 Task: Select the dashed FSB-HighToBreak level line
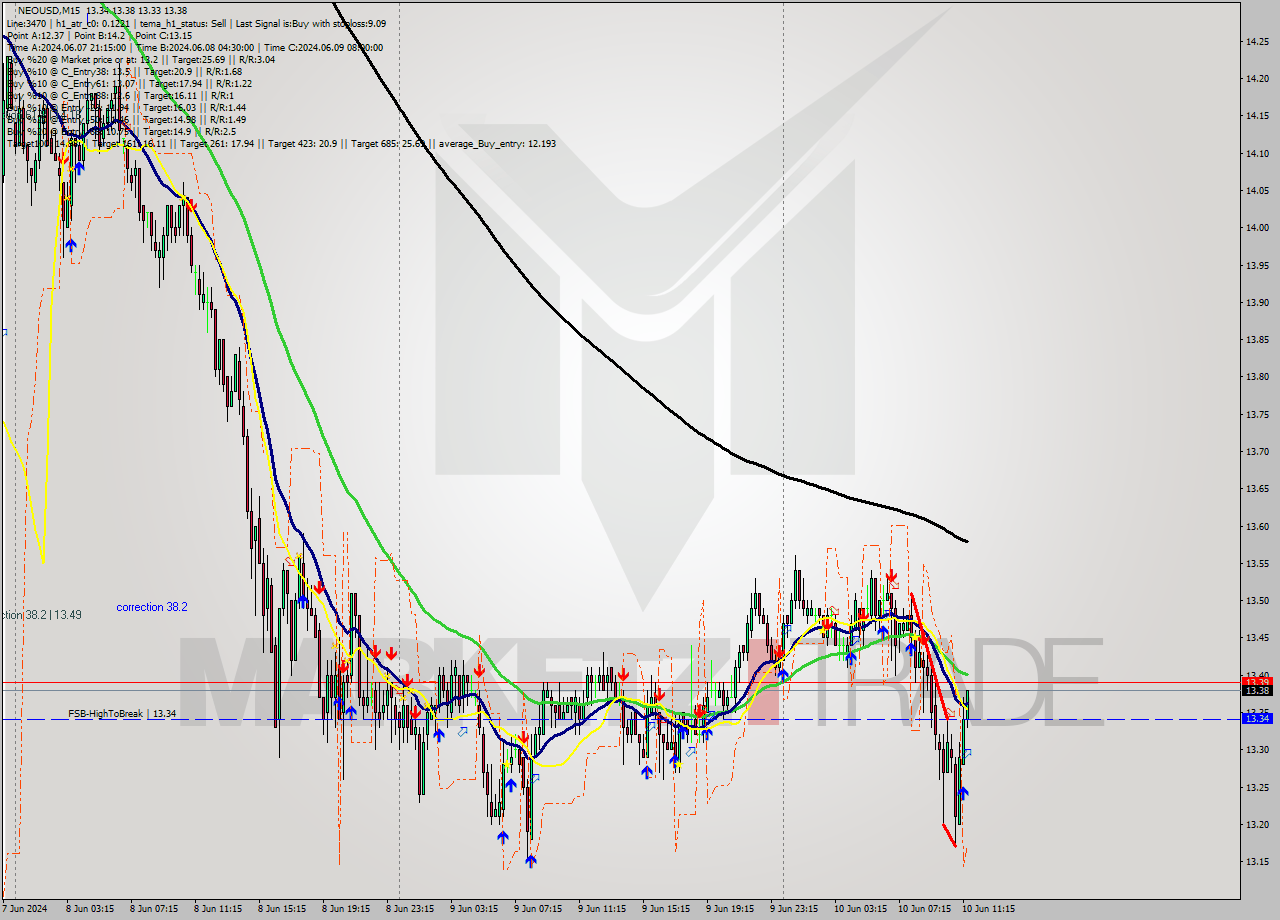(x=620, y=719)
